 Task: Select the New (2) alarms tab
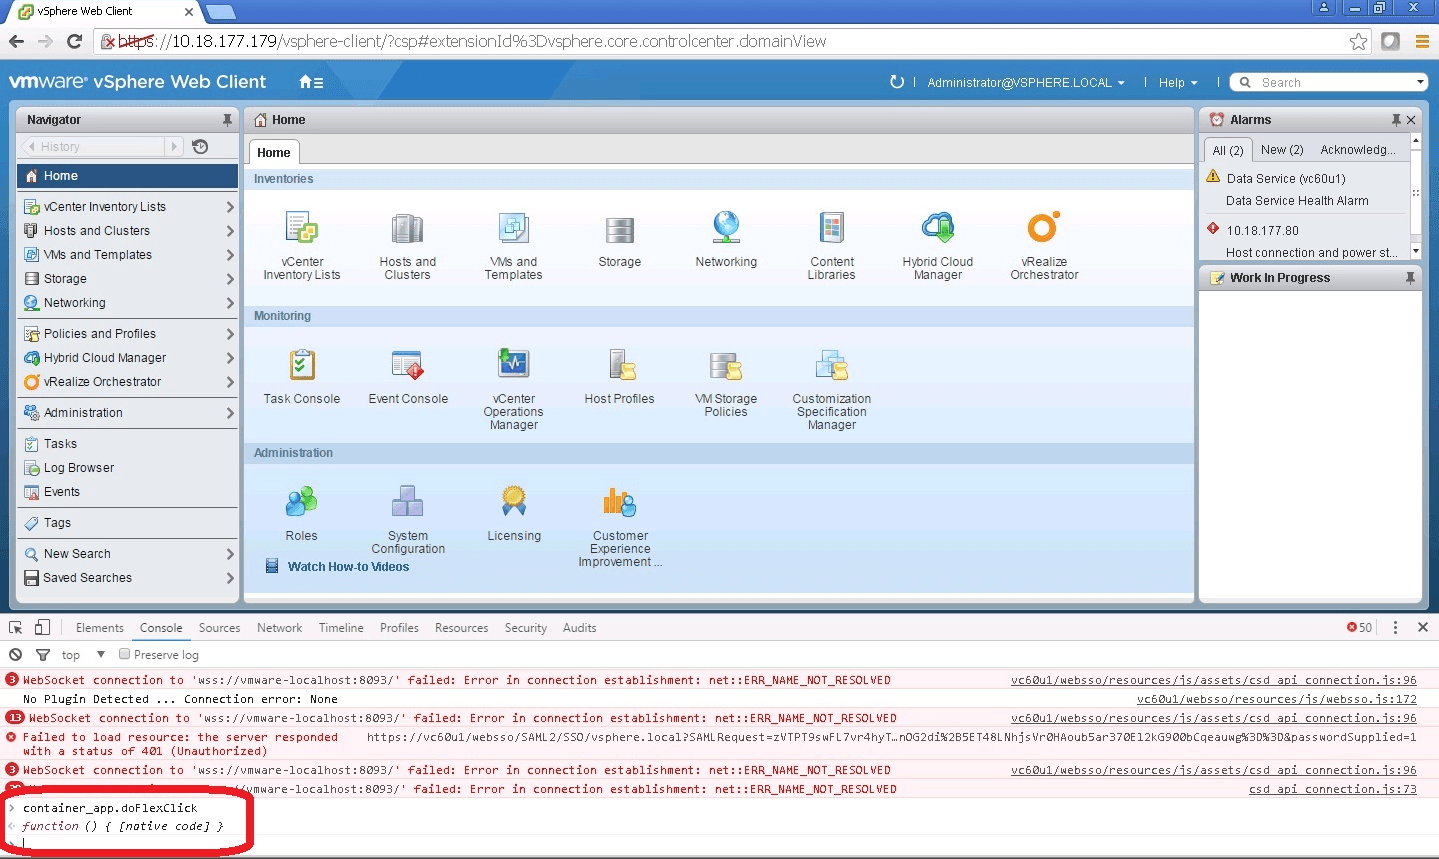(1281, 149)
